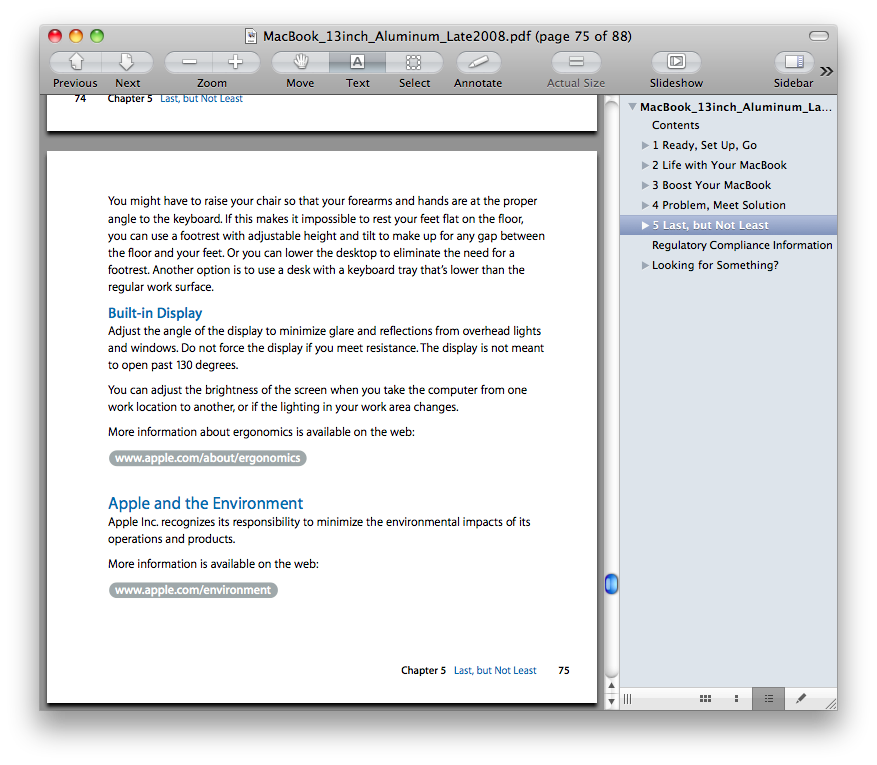This screenshot has height=765, width=877.
Task: Go to the Next page
Action: (x=127, y=62)
